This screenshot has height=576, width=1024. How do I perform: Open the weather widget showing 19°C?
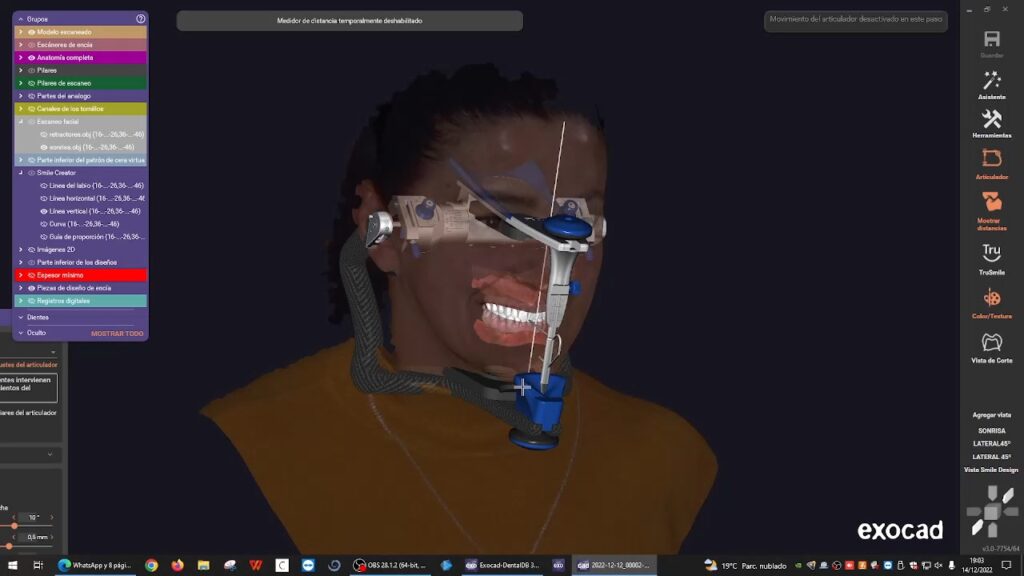[x=746, y=566]
